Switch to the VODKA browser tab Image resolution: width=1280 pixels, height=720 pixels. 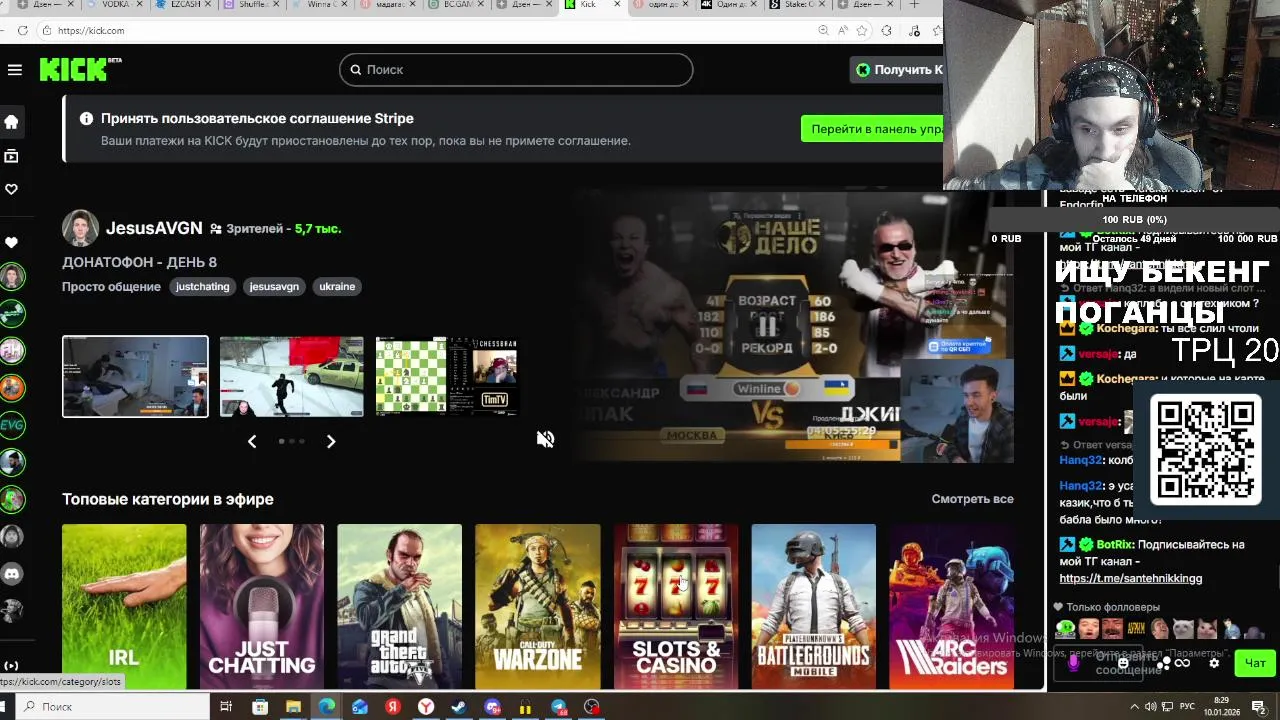pos(115,5)
